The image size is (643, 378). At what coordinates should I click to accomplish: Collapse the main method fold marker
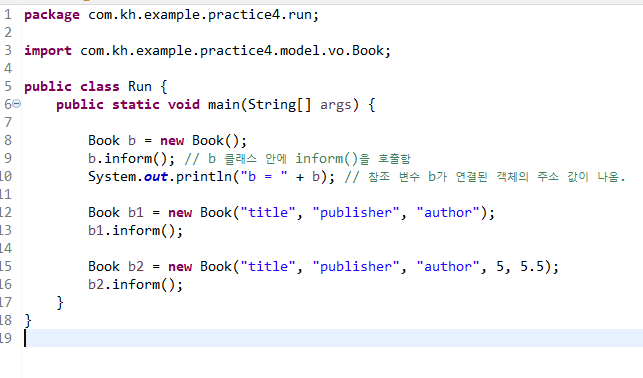[16, 104]
